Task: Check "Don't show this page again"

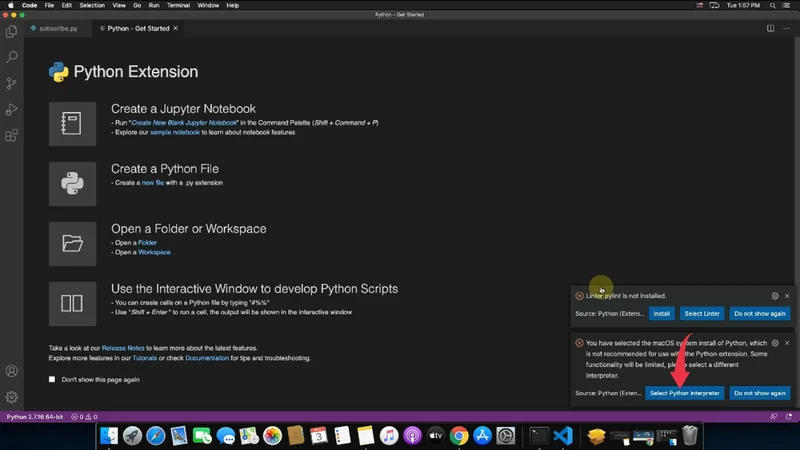Action: tap(53, 379)
